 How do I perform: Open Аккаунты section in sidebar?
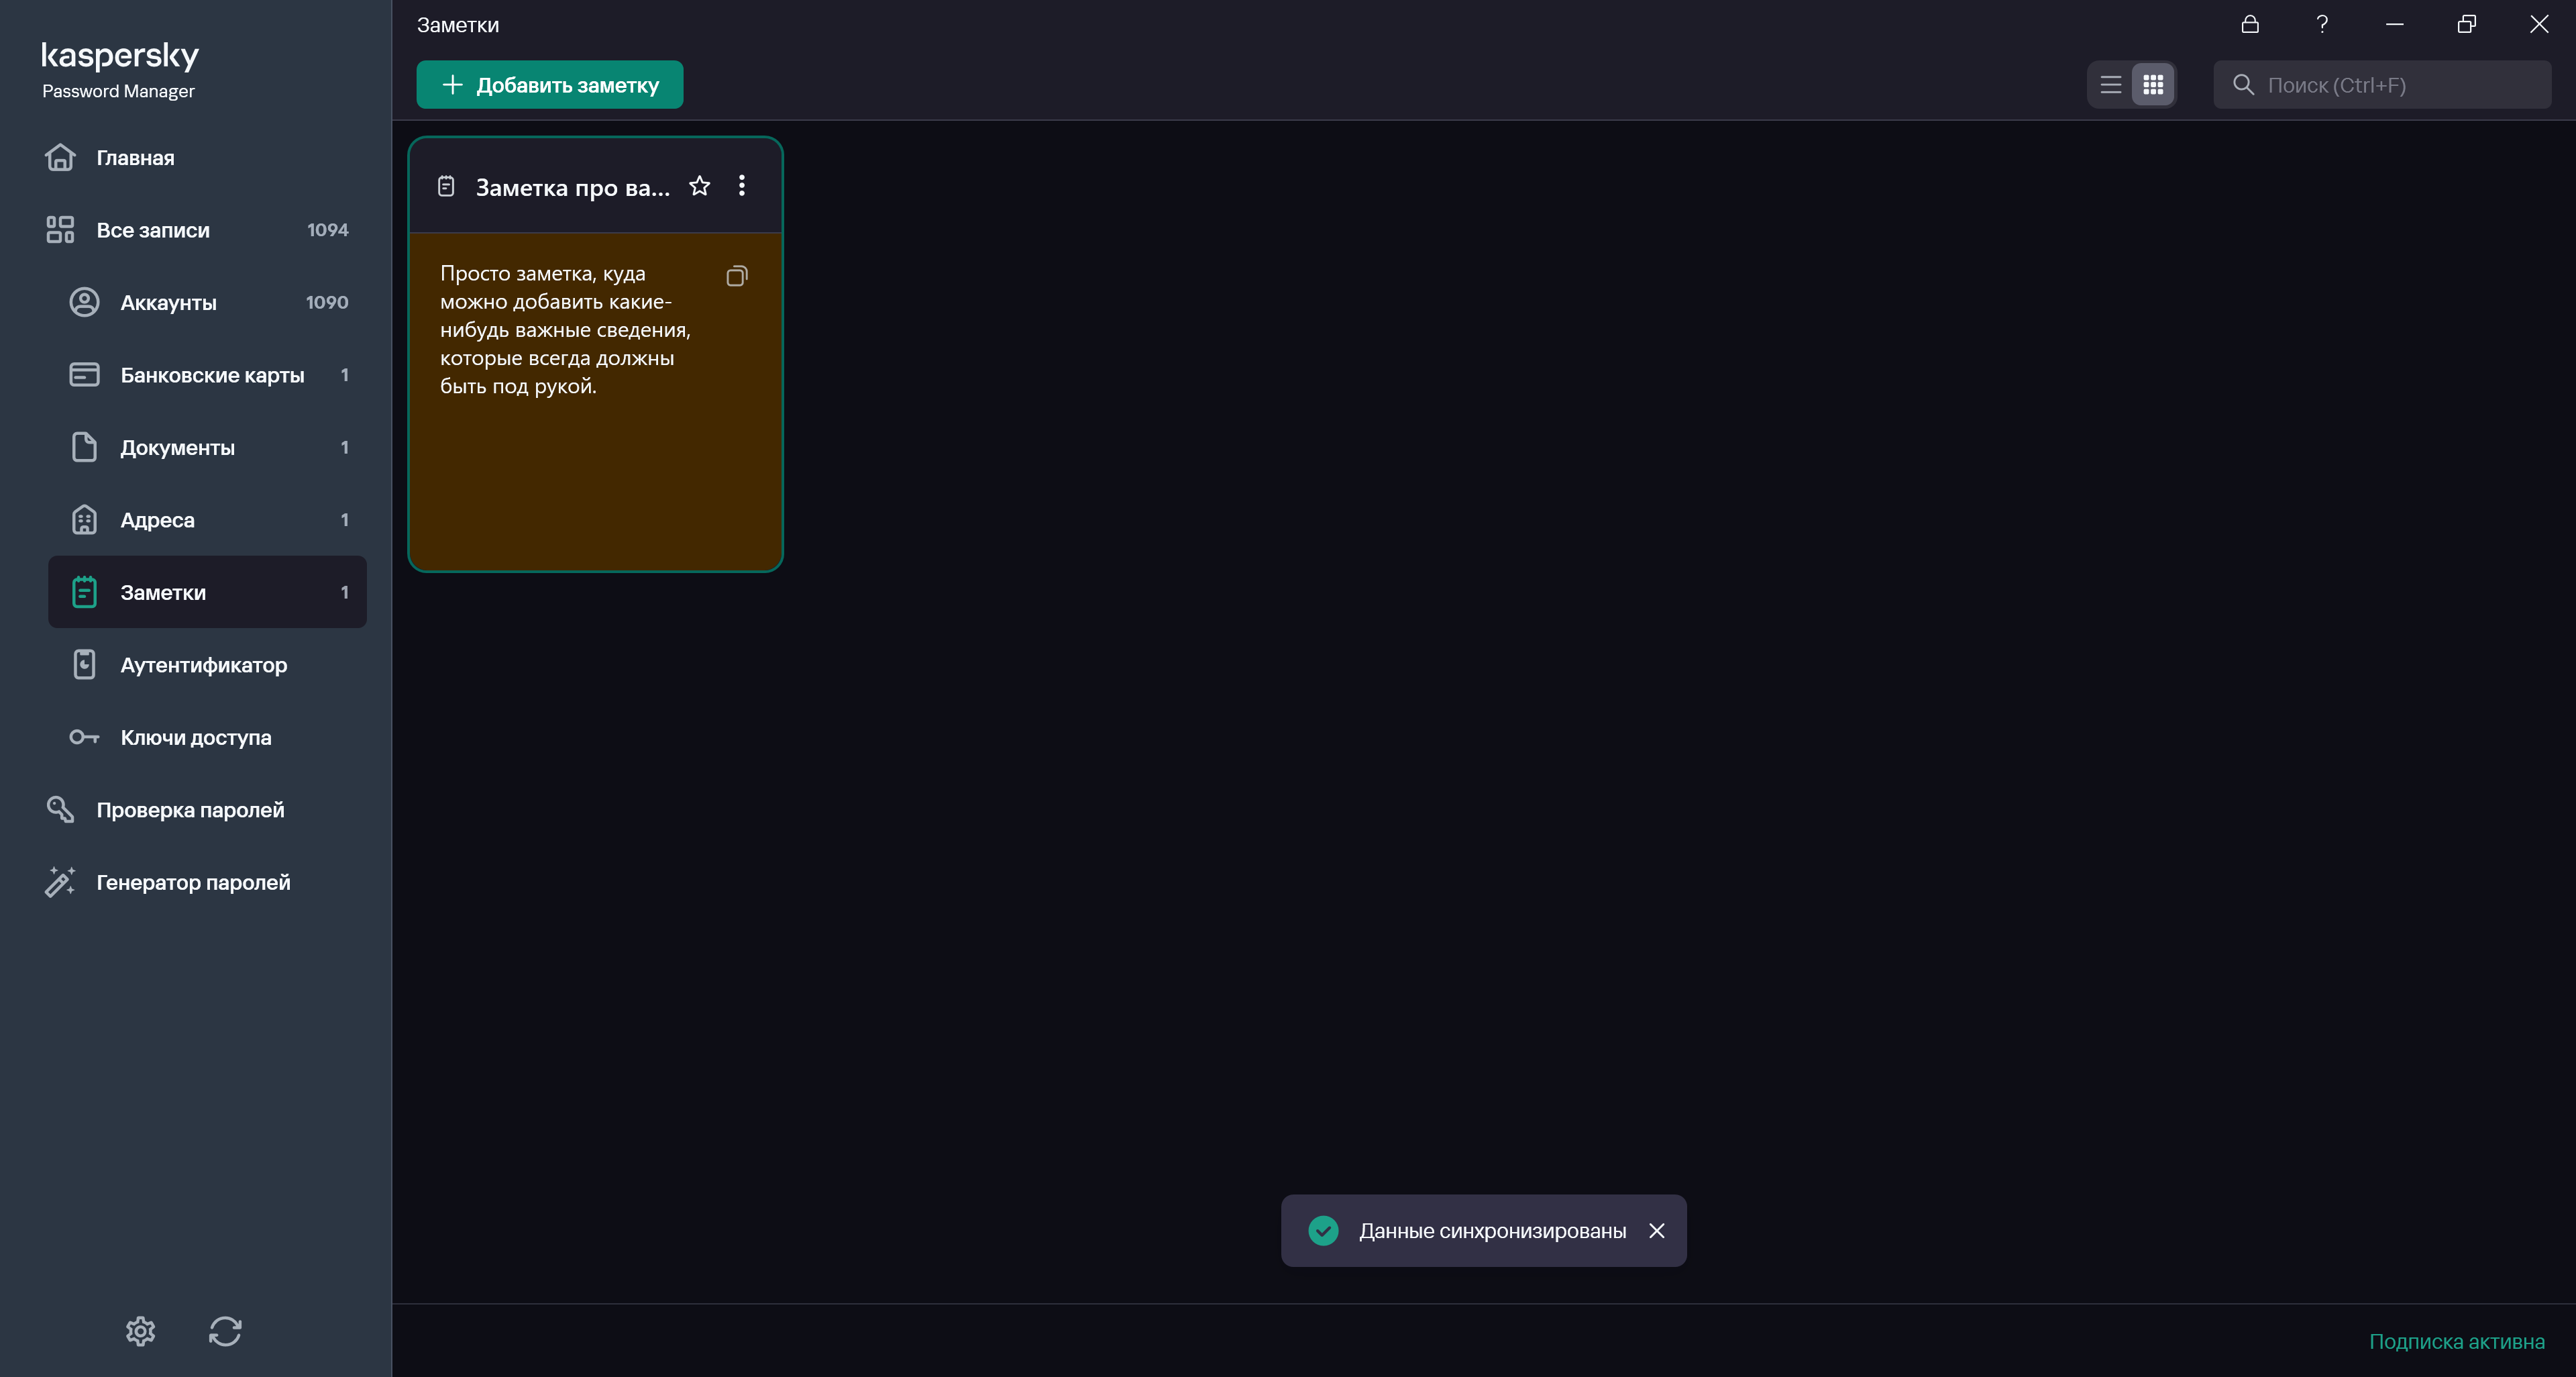click(x=168, y=303)
